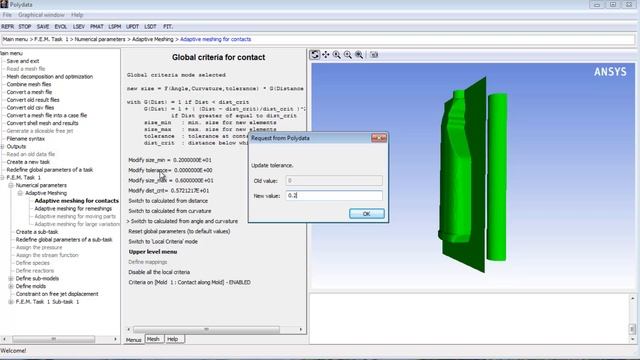This screenshot has height=360, width=640.
Task: Click Disable all the local criteria
Action: [x=159, y=272]
